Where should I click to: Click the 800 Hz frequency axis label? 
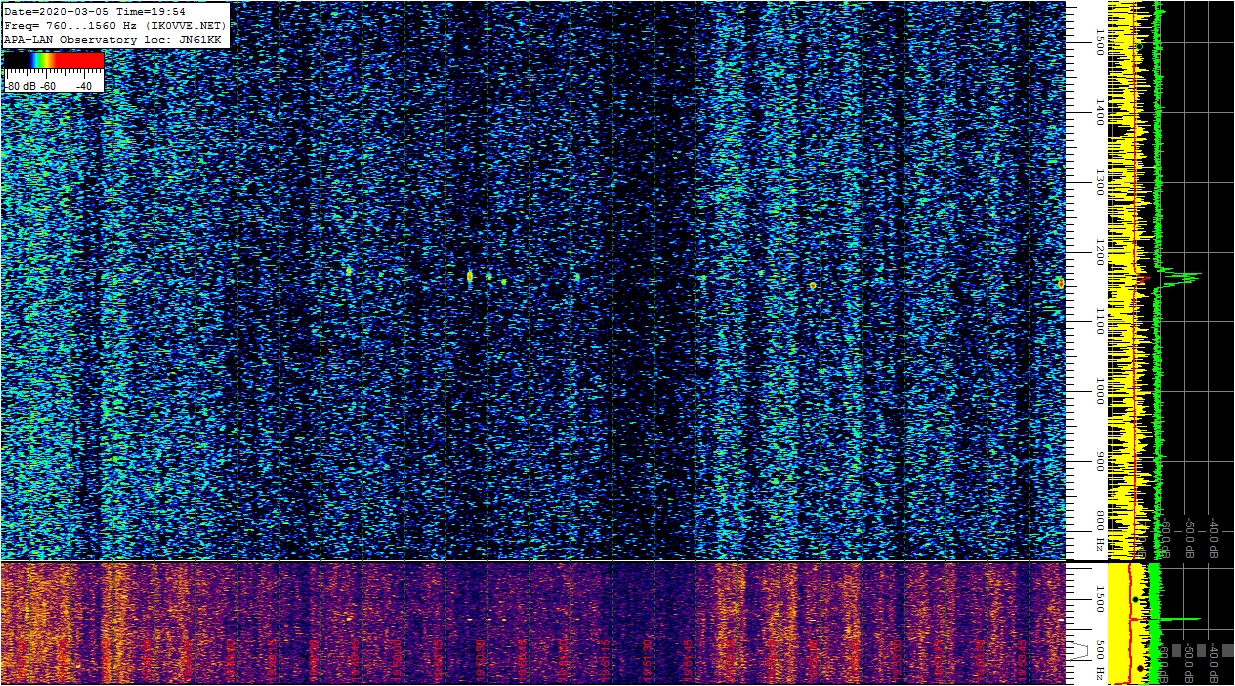[x=1100, y=533]
